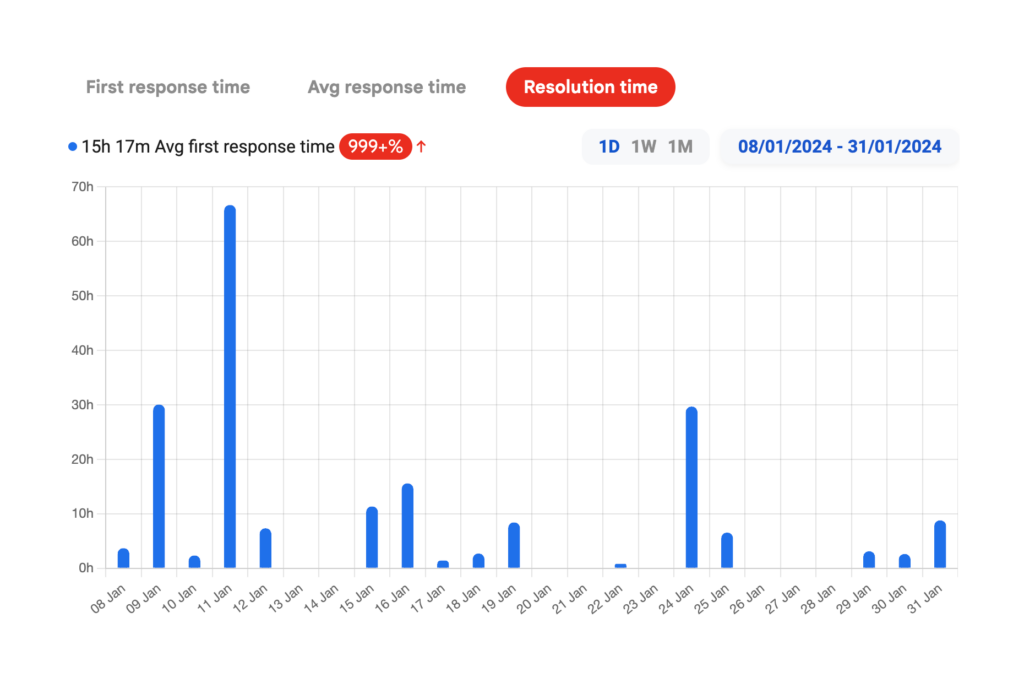This screenshot has width=1024, height=683.
Task: Click the 0h y-axis label
Action: 86,568
